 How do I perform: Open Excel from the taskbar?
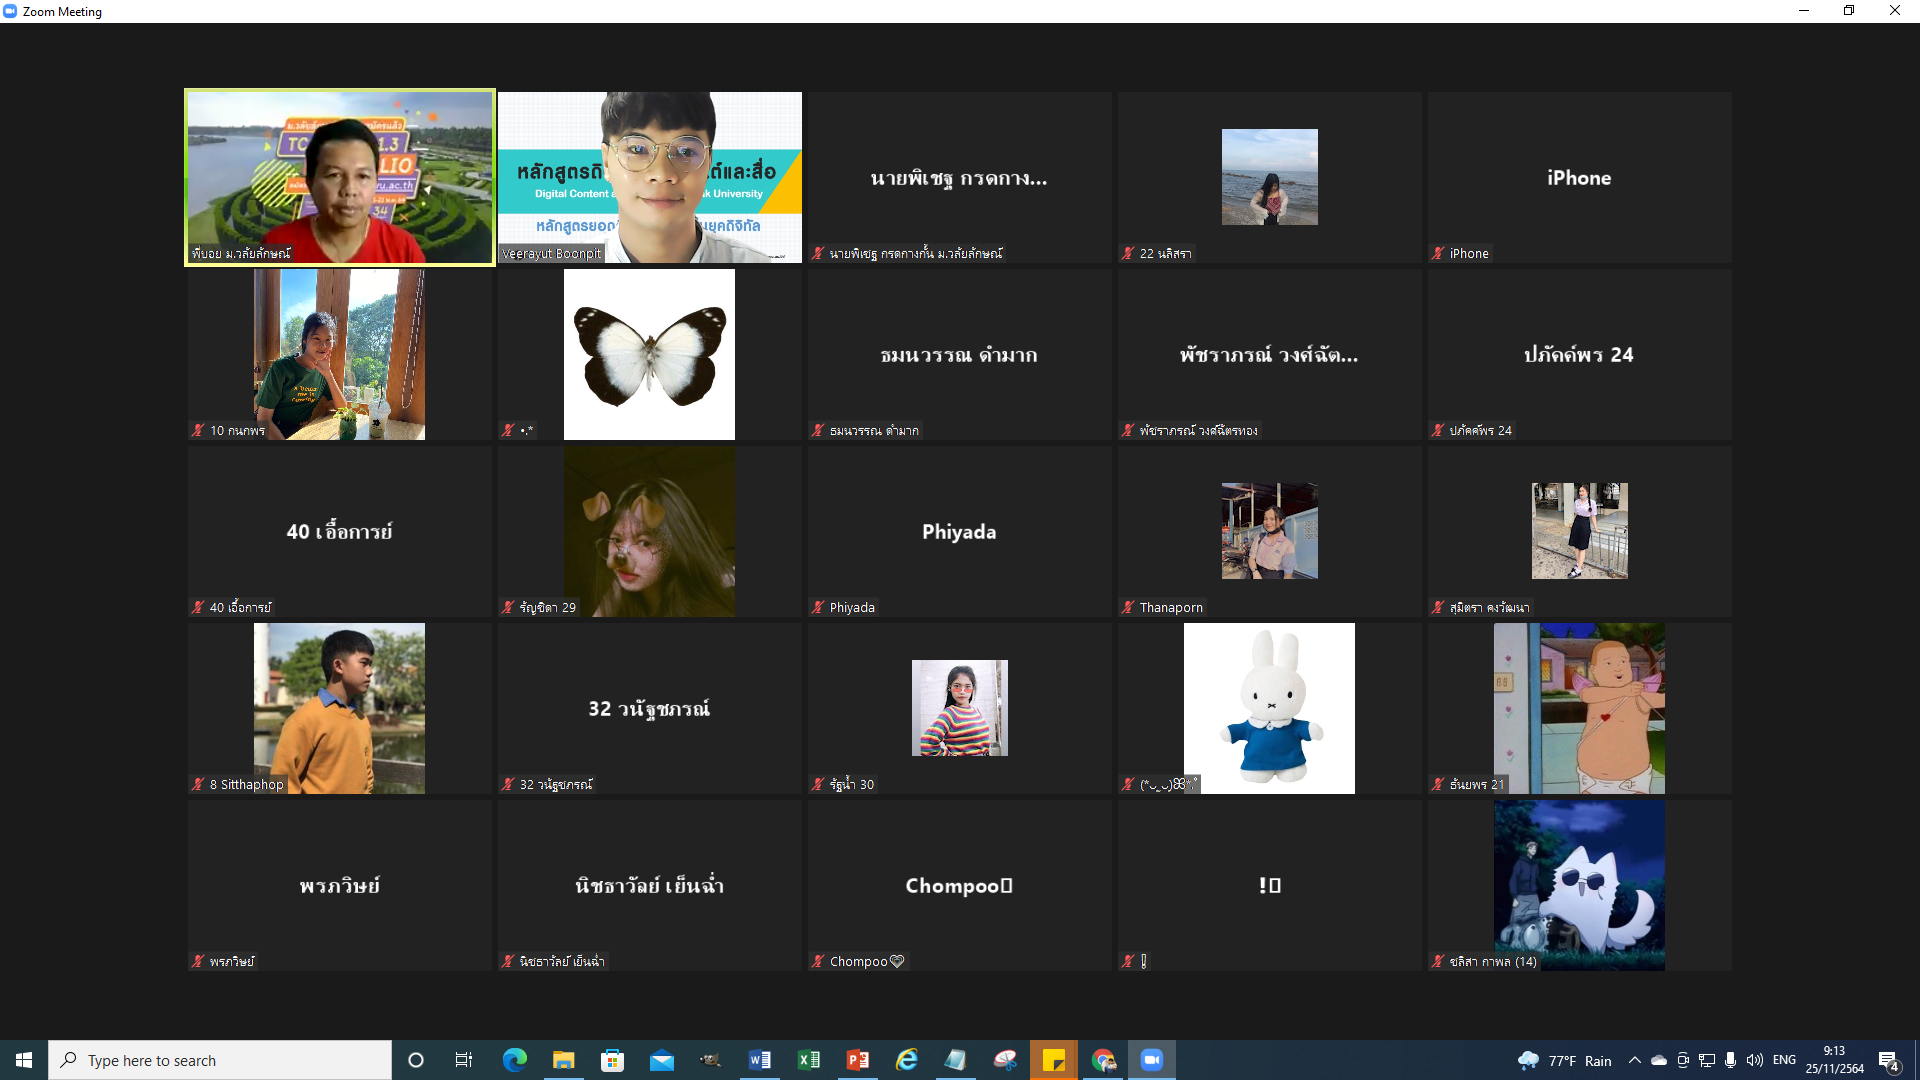tap(809, 1060)
